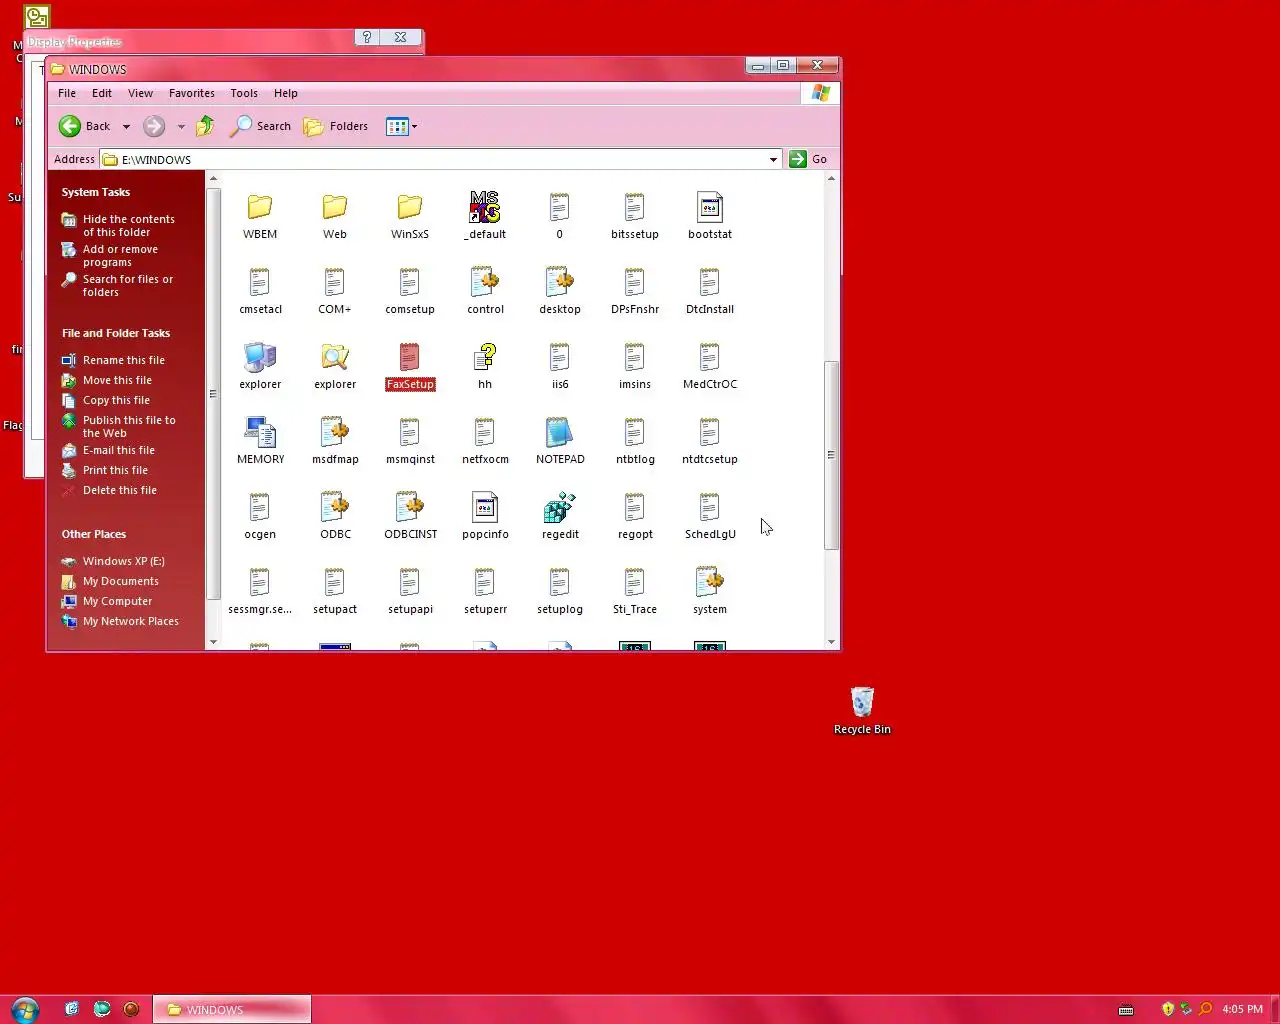Click the file list scroll down arrow
This screenshot has height=1024, width=1280.
coord(831,642)
